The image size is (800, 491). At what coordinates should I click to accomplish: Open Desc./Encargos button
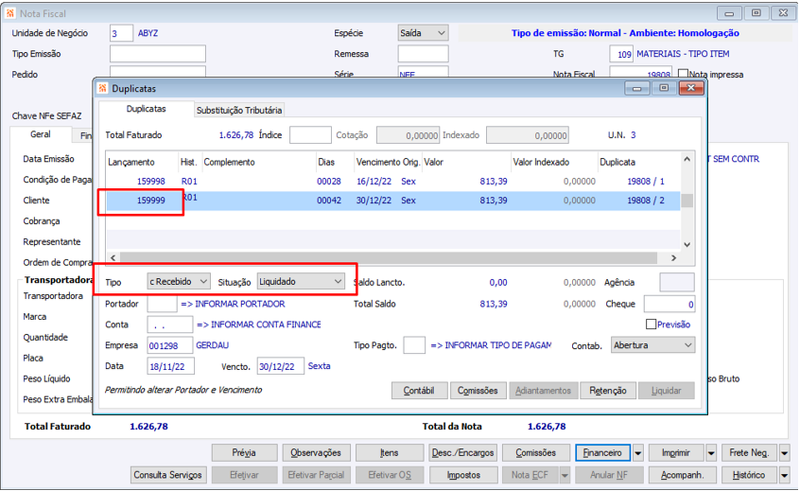[x=463, y=453]
